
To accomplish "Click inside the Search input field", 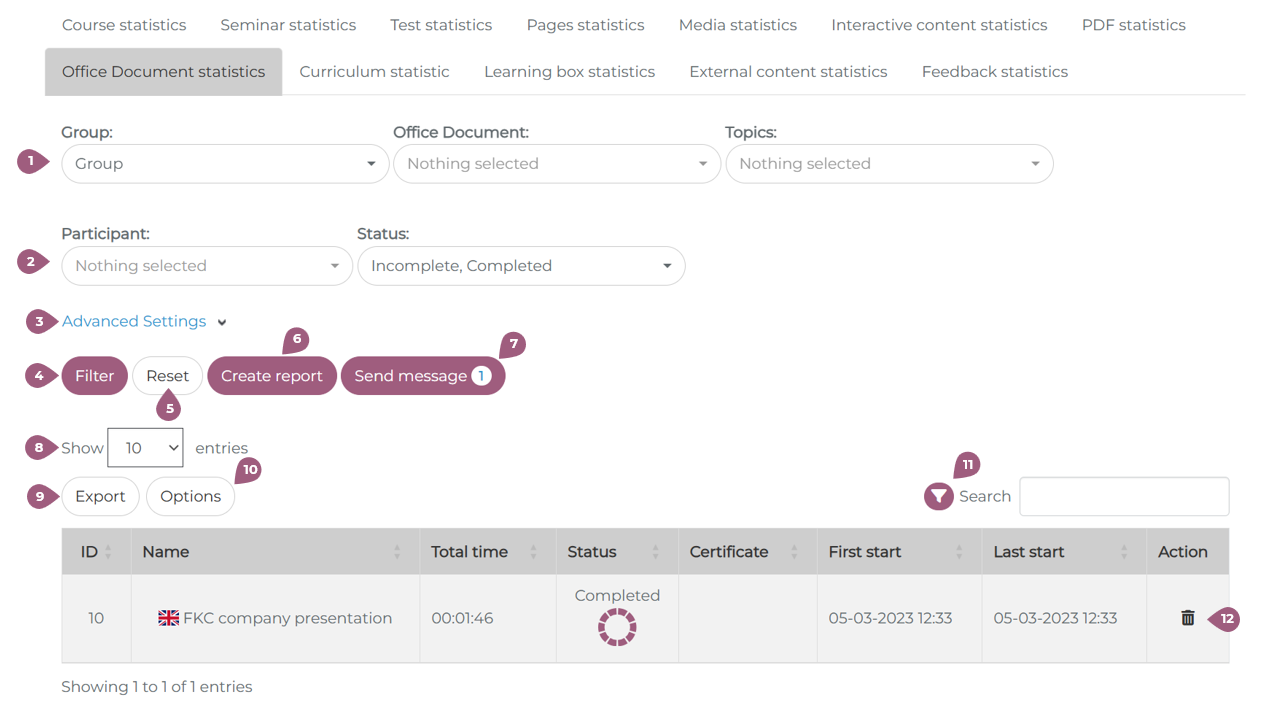I will coord(1123,497).
